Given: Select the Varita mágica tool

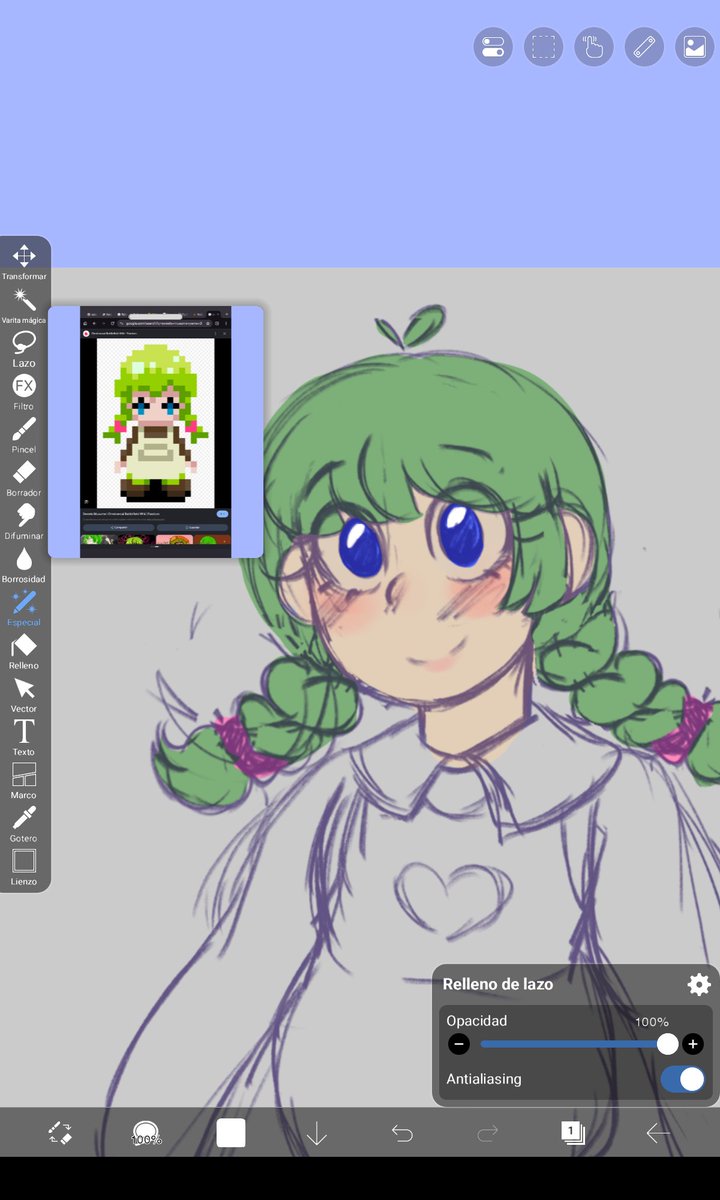Looking at the screenshot, I should point(24,306).
